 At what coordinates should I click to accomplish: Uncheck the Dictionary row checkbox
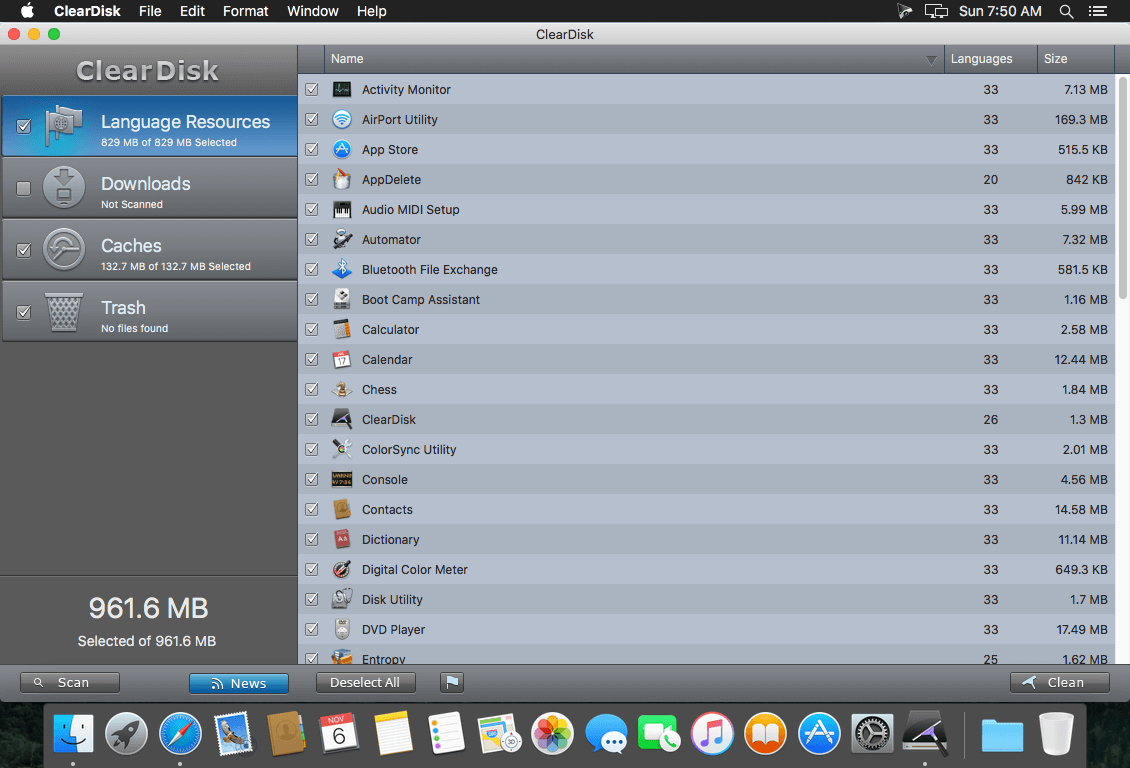pyautogui.click(x=312, y=540)
